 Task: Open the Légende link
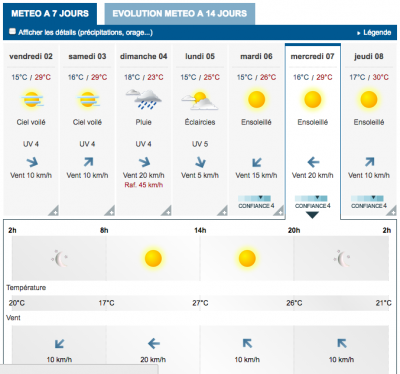point(377,33)
